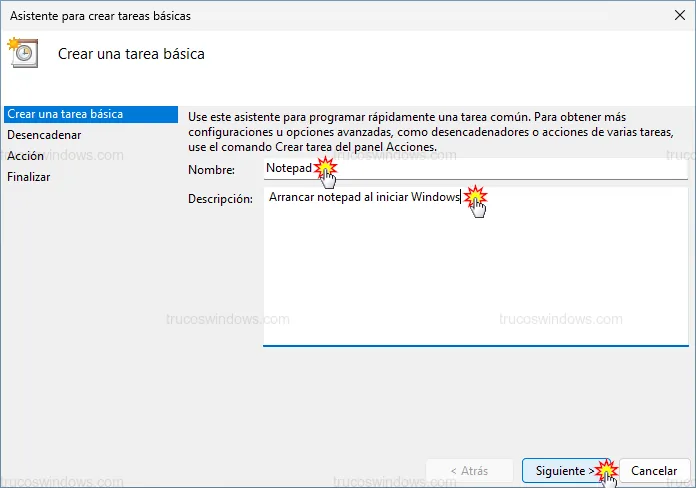Click the clock task icon in the header

23,53
